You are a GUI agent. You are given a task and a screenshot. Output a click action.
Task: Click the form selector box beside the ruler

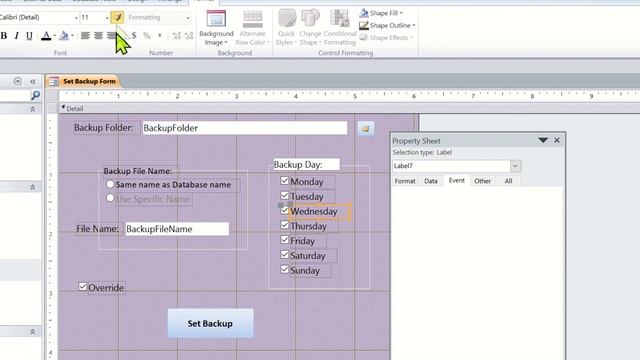[52, 95]
